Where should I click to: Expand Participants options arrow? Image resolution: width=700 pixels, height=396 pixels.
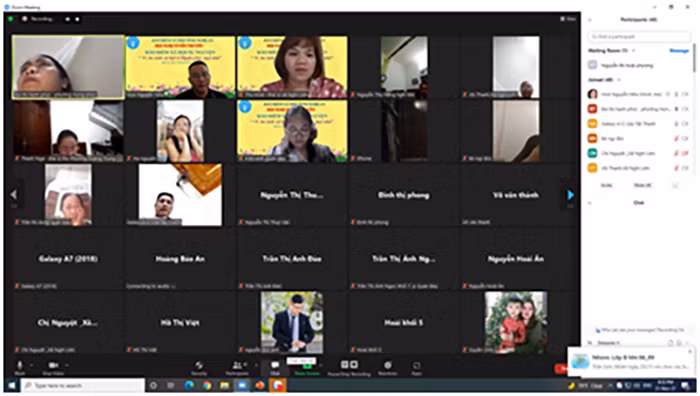coord(256,365)
